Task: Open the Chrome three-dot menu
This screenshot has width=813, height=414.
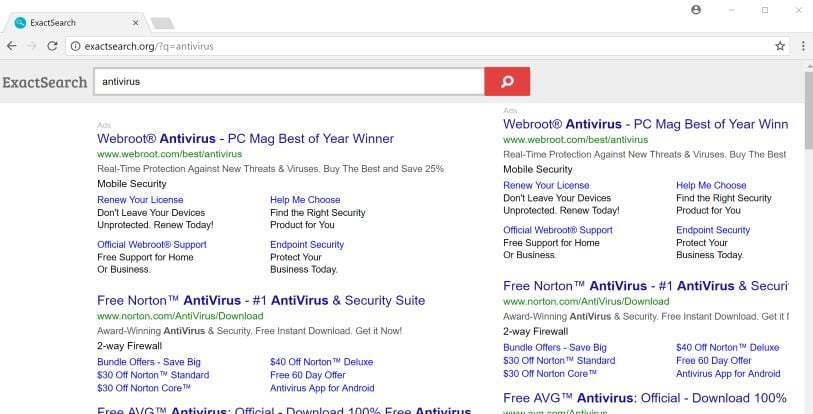Action: (802, 46)
